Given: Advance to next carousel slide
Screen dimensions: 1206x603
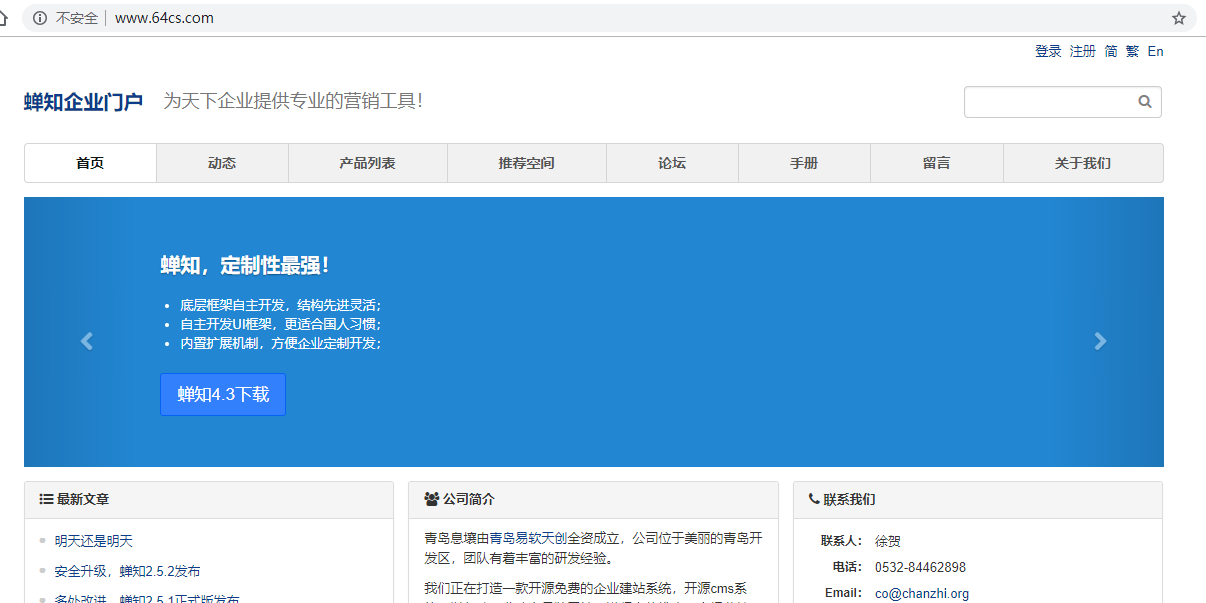Looking at the screenshot, I should tap(1100, 341).
